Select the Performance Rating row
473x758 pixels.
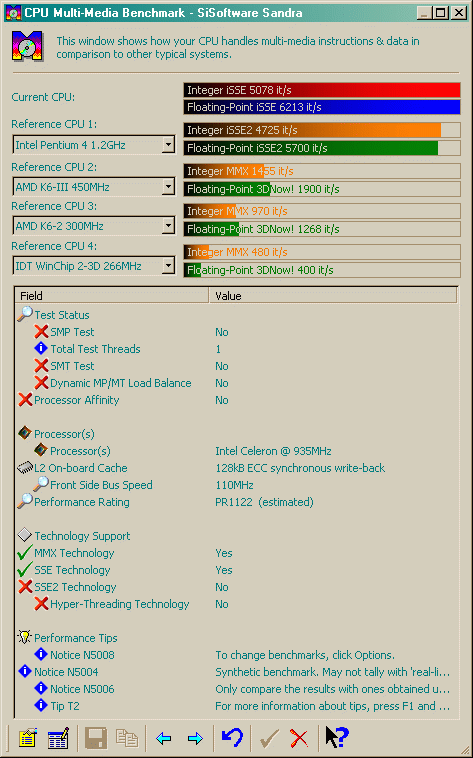coord(236,502)
